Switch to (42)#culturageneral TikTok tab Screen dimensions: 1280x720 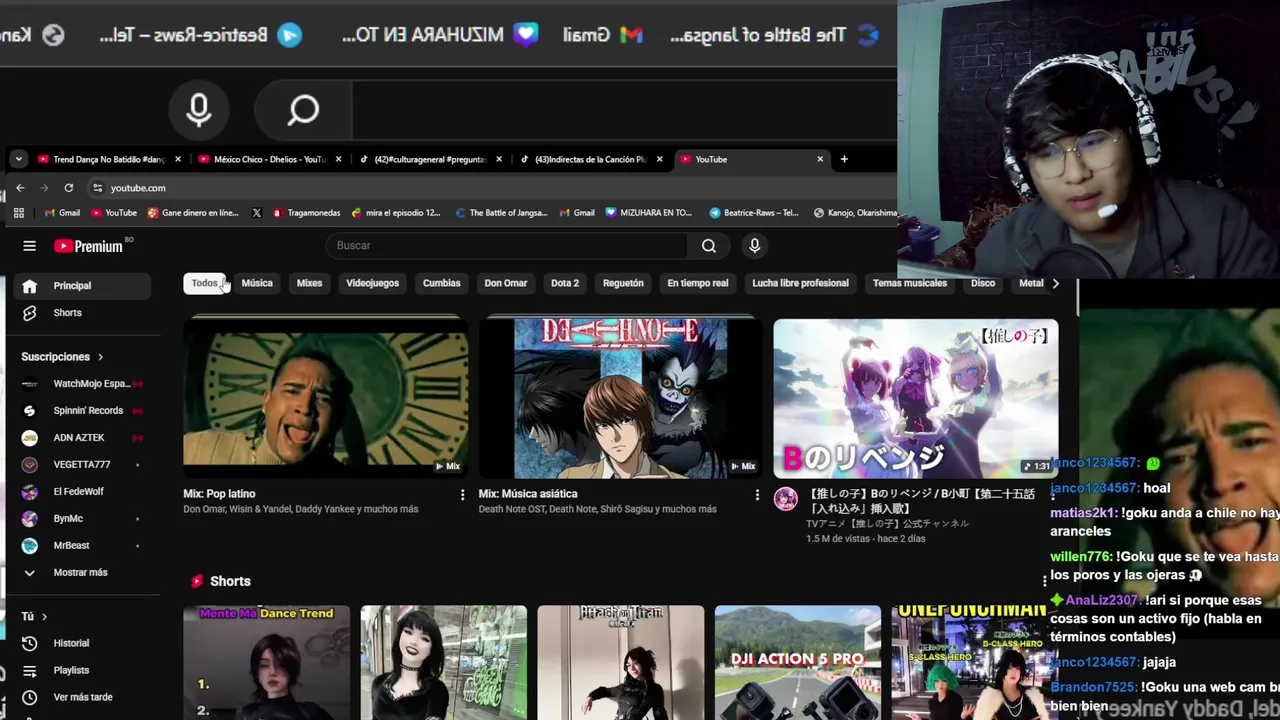coord(430,159)
